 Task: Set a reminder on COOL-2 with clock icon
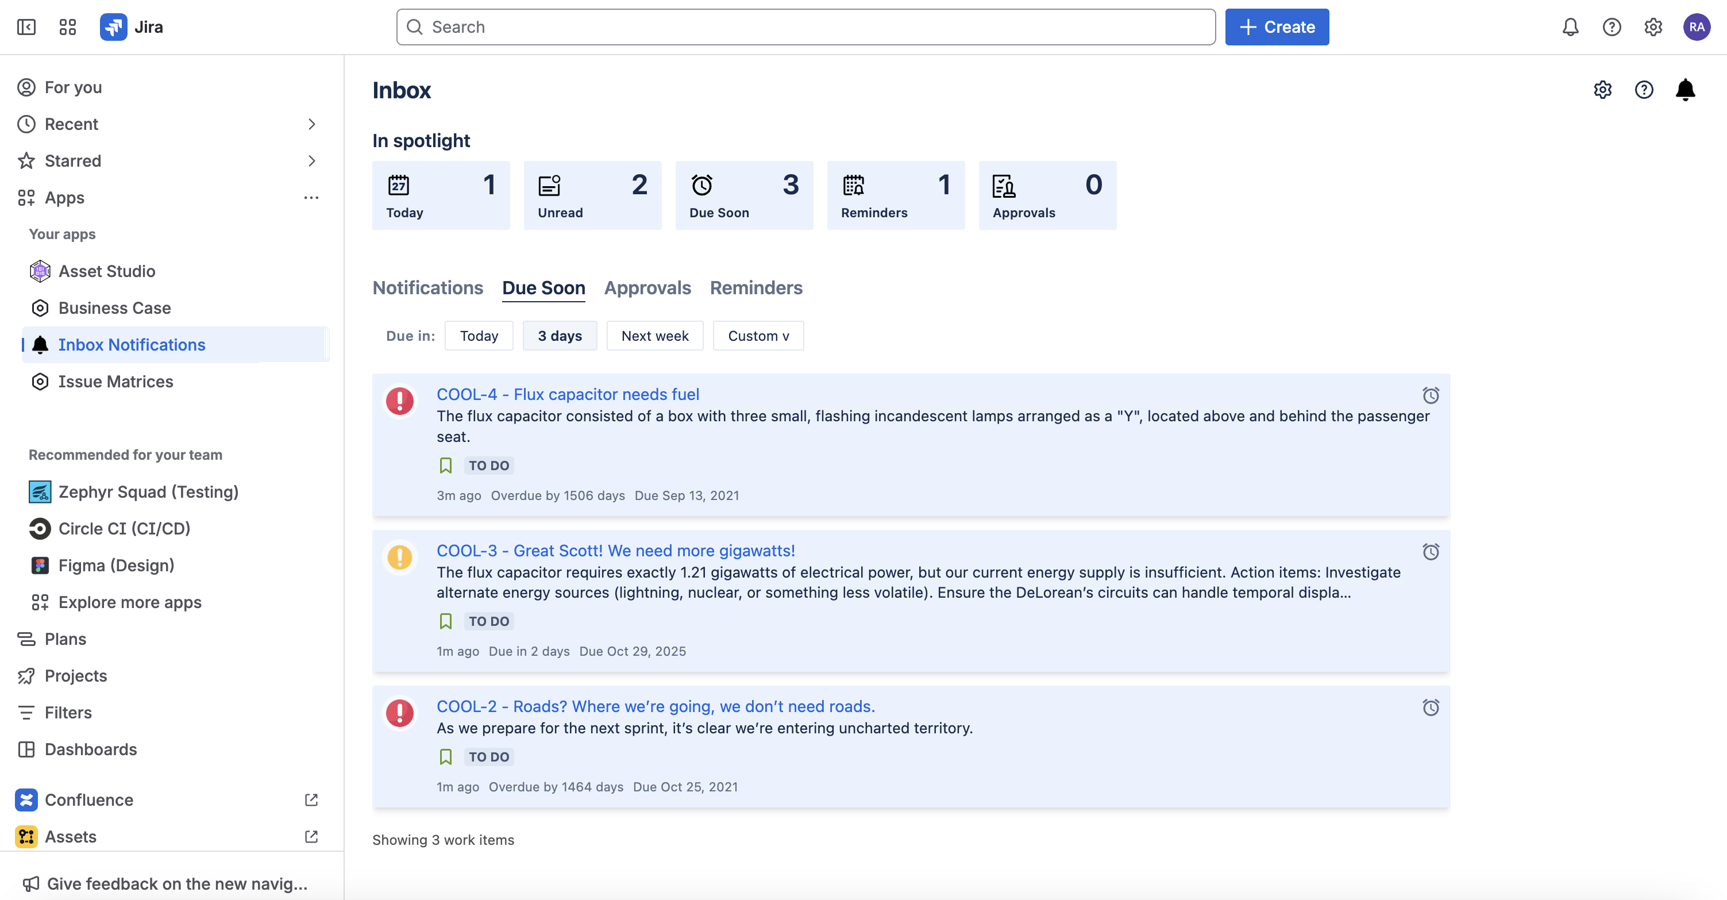coord(1431,708)
